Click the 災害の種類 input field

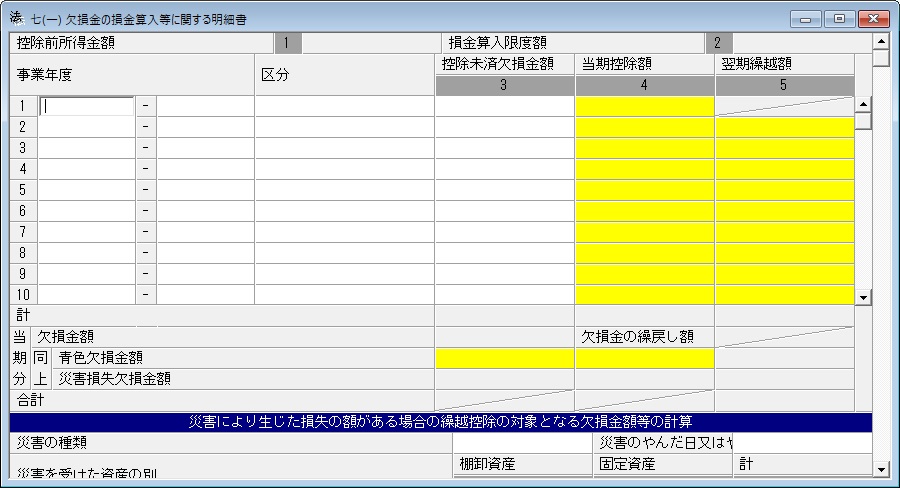[522, 443]
